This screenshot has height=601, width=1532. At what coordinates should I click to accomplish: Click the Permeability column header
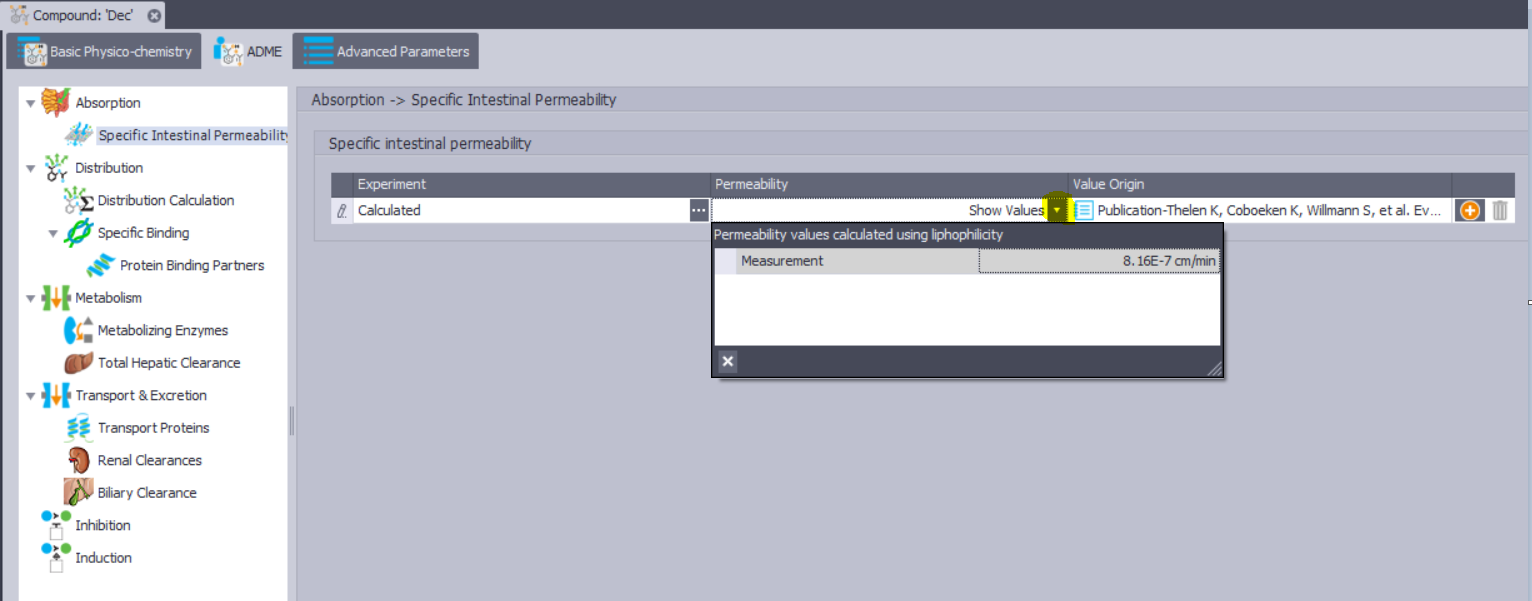[x=889, y=184]
